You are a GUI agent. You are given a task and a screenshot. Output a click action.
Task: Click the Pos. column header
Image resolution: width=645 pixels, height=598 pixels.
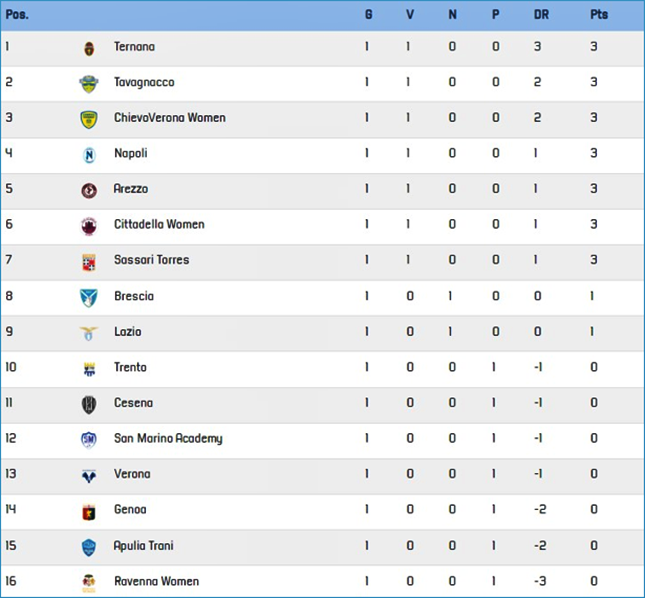coord(17,15)
